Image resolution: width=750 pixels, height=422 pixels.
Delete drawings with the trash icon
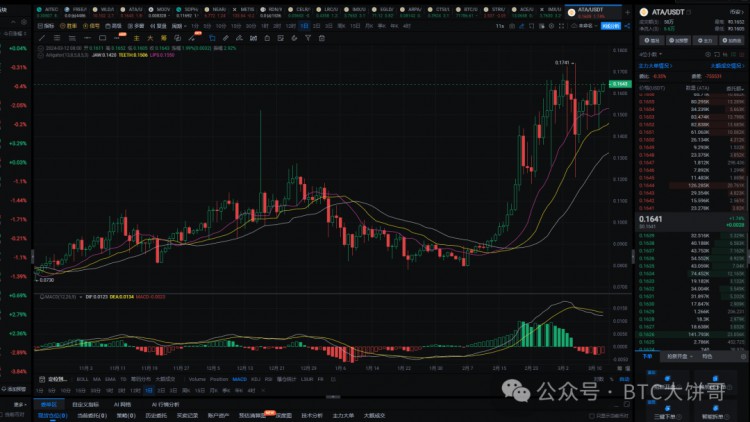[322, 38]
